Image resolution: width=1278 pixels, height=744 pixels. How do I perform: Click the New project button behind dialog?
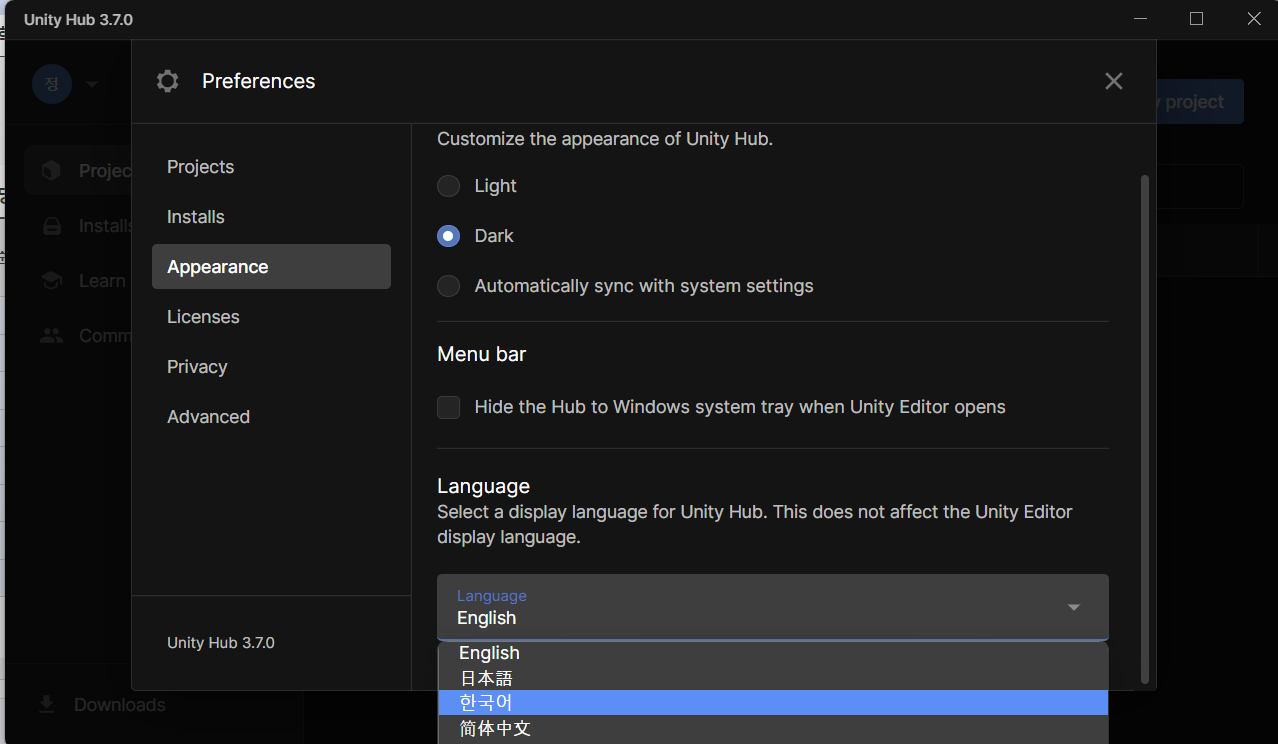tap(1200, 102)
